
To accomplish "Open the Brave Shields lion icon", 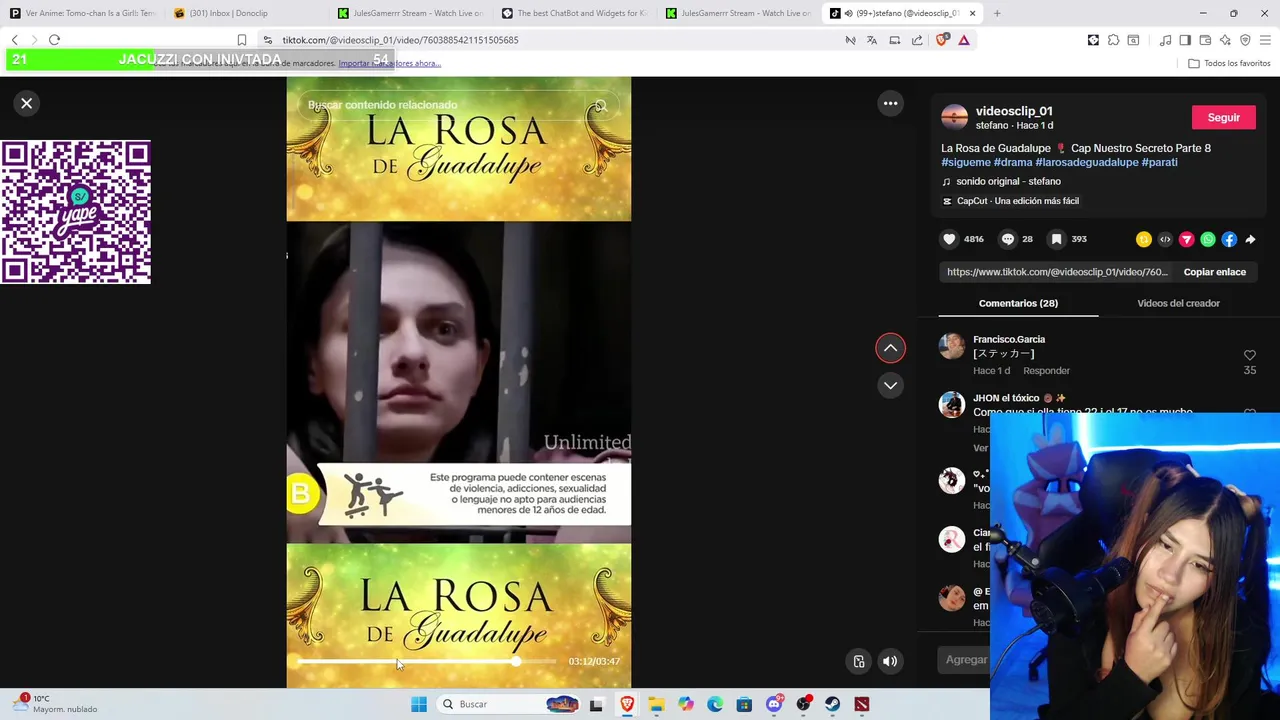I will click(941, 40).
